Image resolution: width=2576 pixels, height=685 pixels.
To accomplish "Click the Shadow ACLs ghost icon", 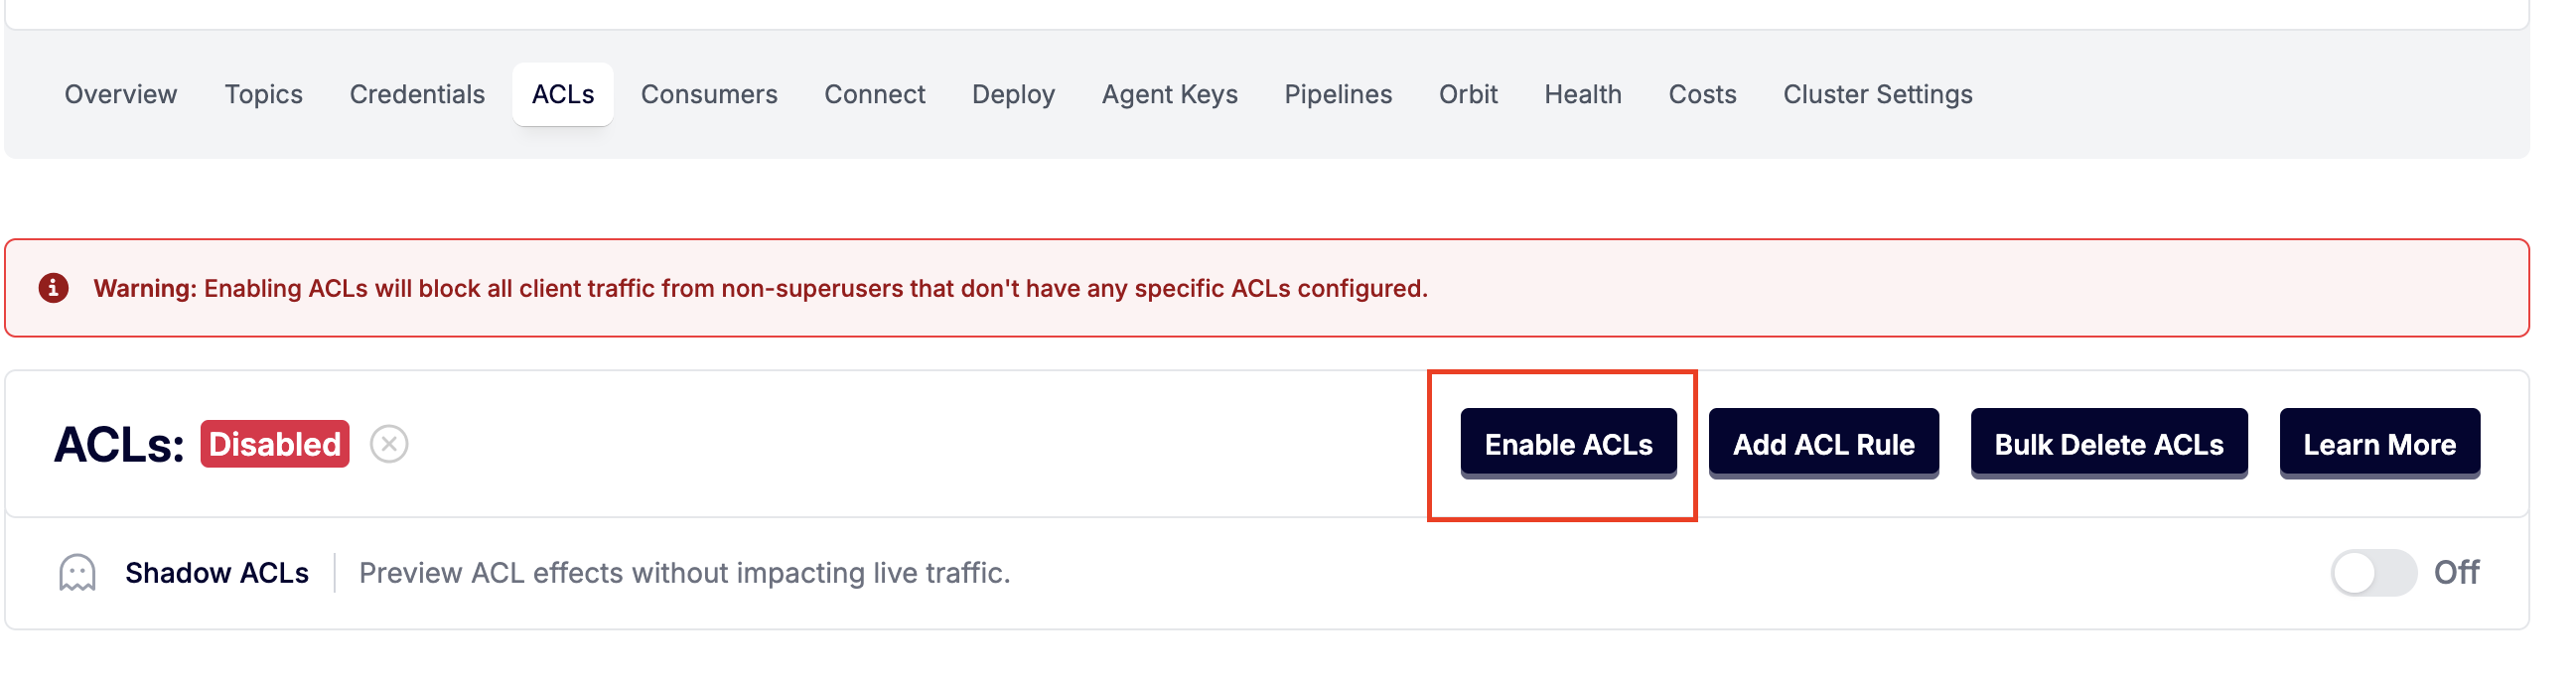I will [x=77, y=573].
